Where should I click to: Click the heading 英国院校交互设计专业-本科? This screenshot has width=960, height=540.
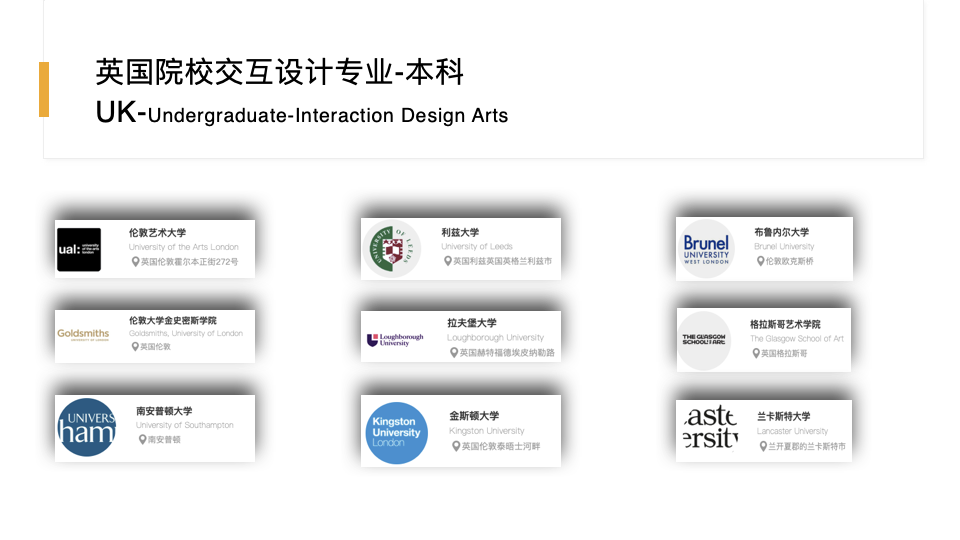(280, 72)
